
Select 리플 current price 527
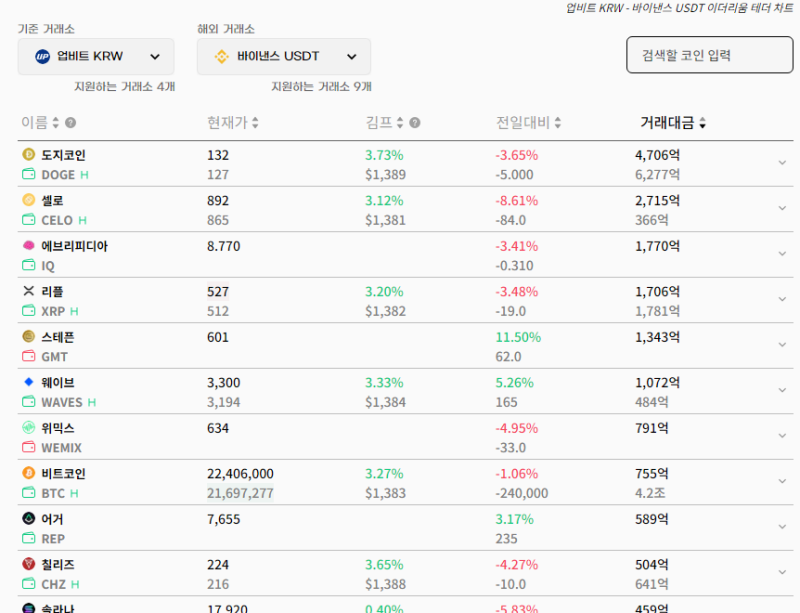click(218, 292)
